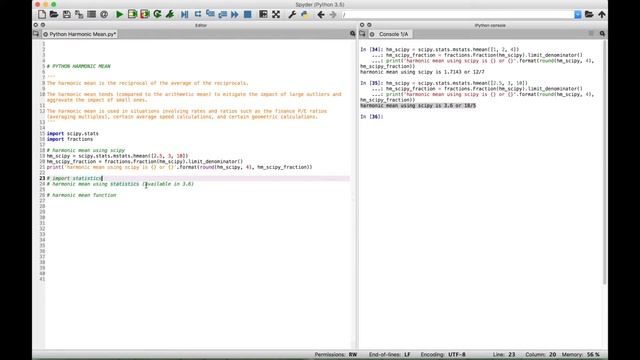Browse editor tabs icon
Viewport: 640px width, 360px height.
point(36,34)
